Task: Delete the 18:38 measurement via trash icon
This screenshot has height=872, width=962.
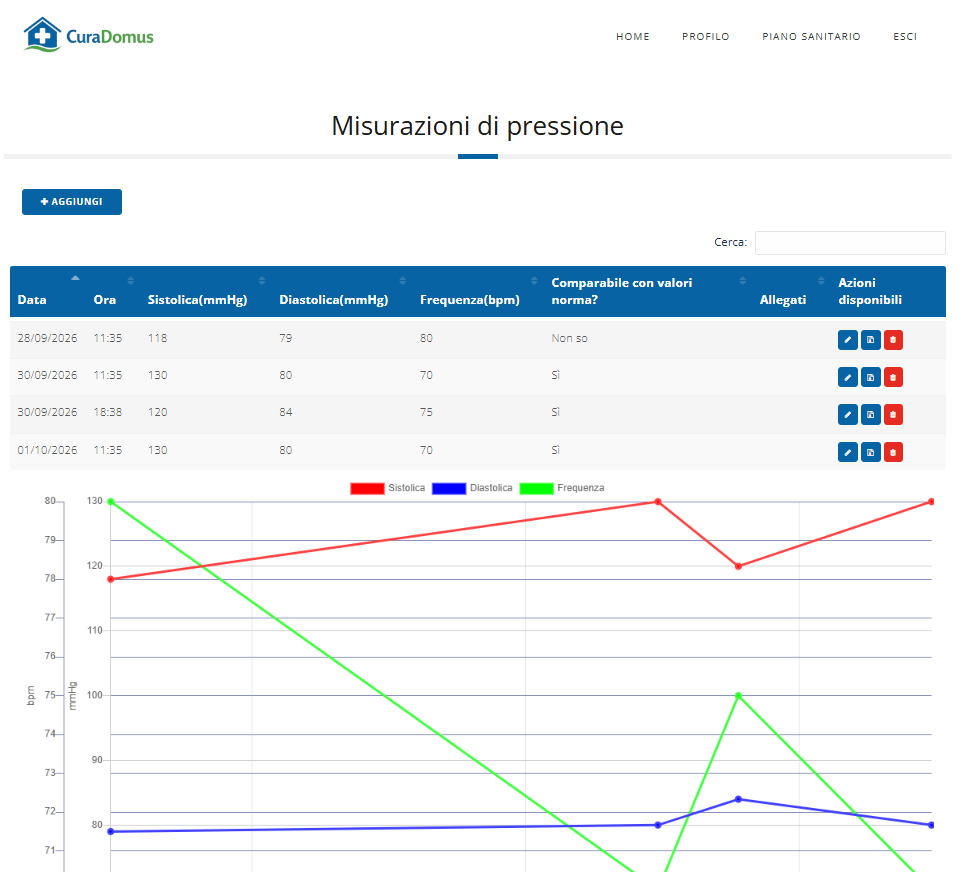Action: (x=893, y=415)
